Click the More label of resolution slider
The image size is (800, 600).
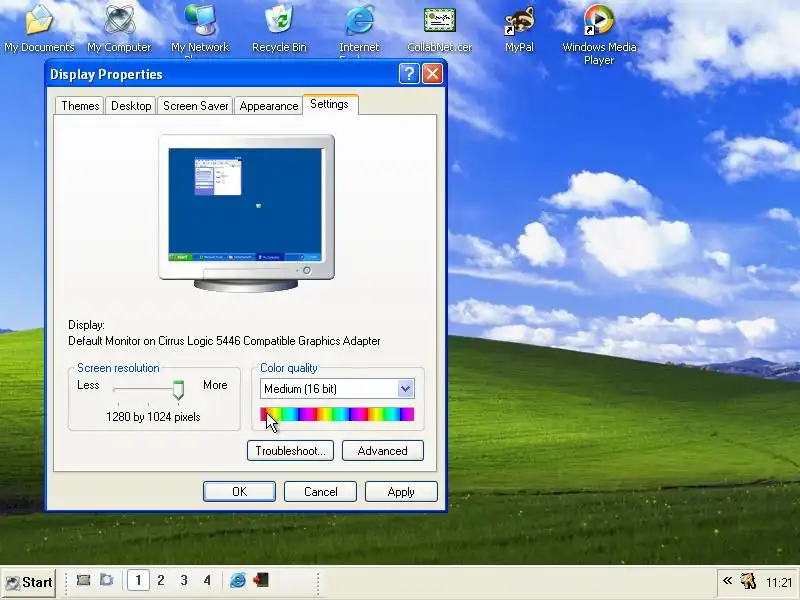(x=215, y=385)
